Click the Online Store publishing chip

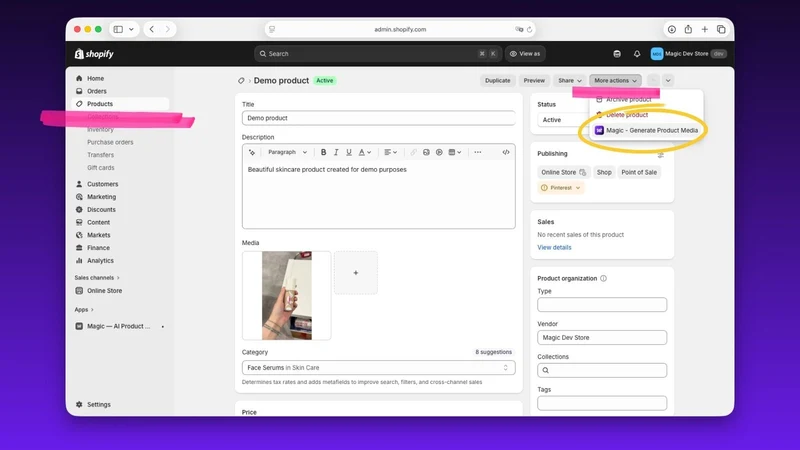(x=563, y=172)
